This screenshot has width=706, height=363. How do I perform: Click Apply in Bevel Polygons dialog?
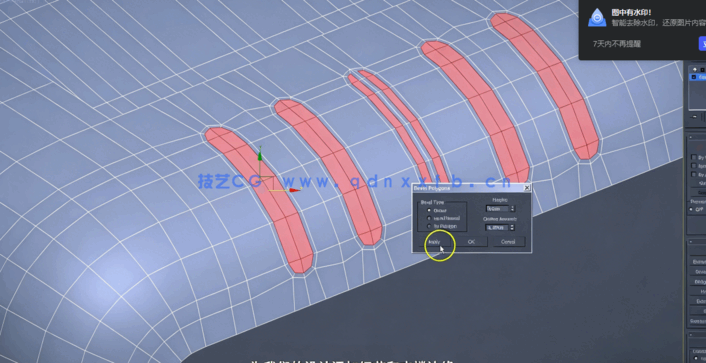coord(434,242)
